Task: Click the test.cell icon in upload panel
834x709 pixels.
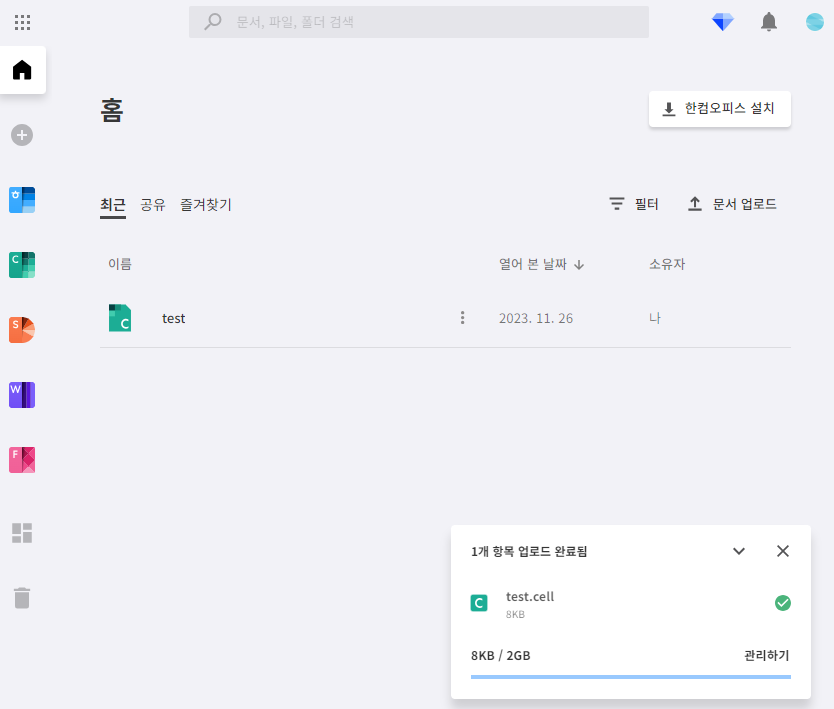Action: click(x=479, y=603)
